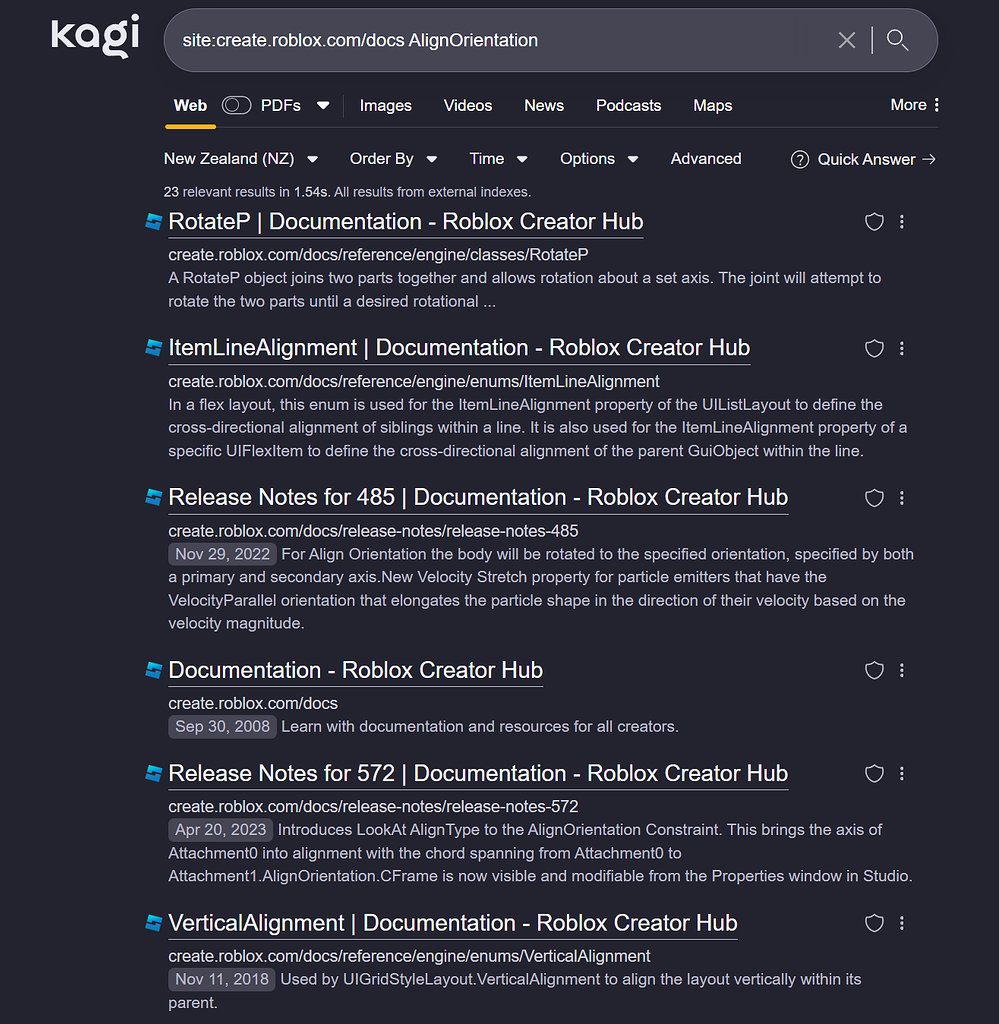Click the shield icon next to Release Notes 572

[x=874, y=774]
